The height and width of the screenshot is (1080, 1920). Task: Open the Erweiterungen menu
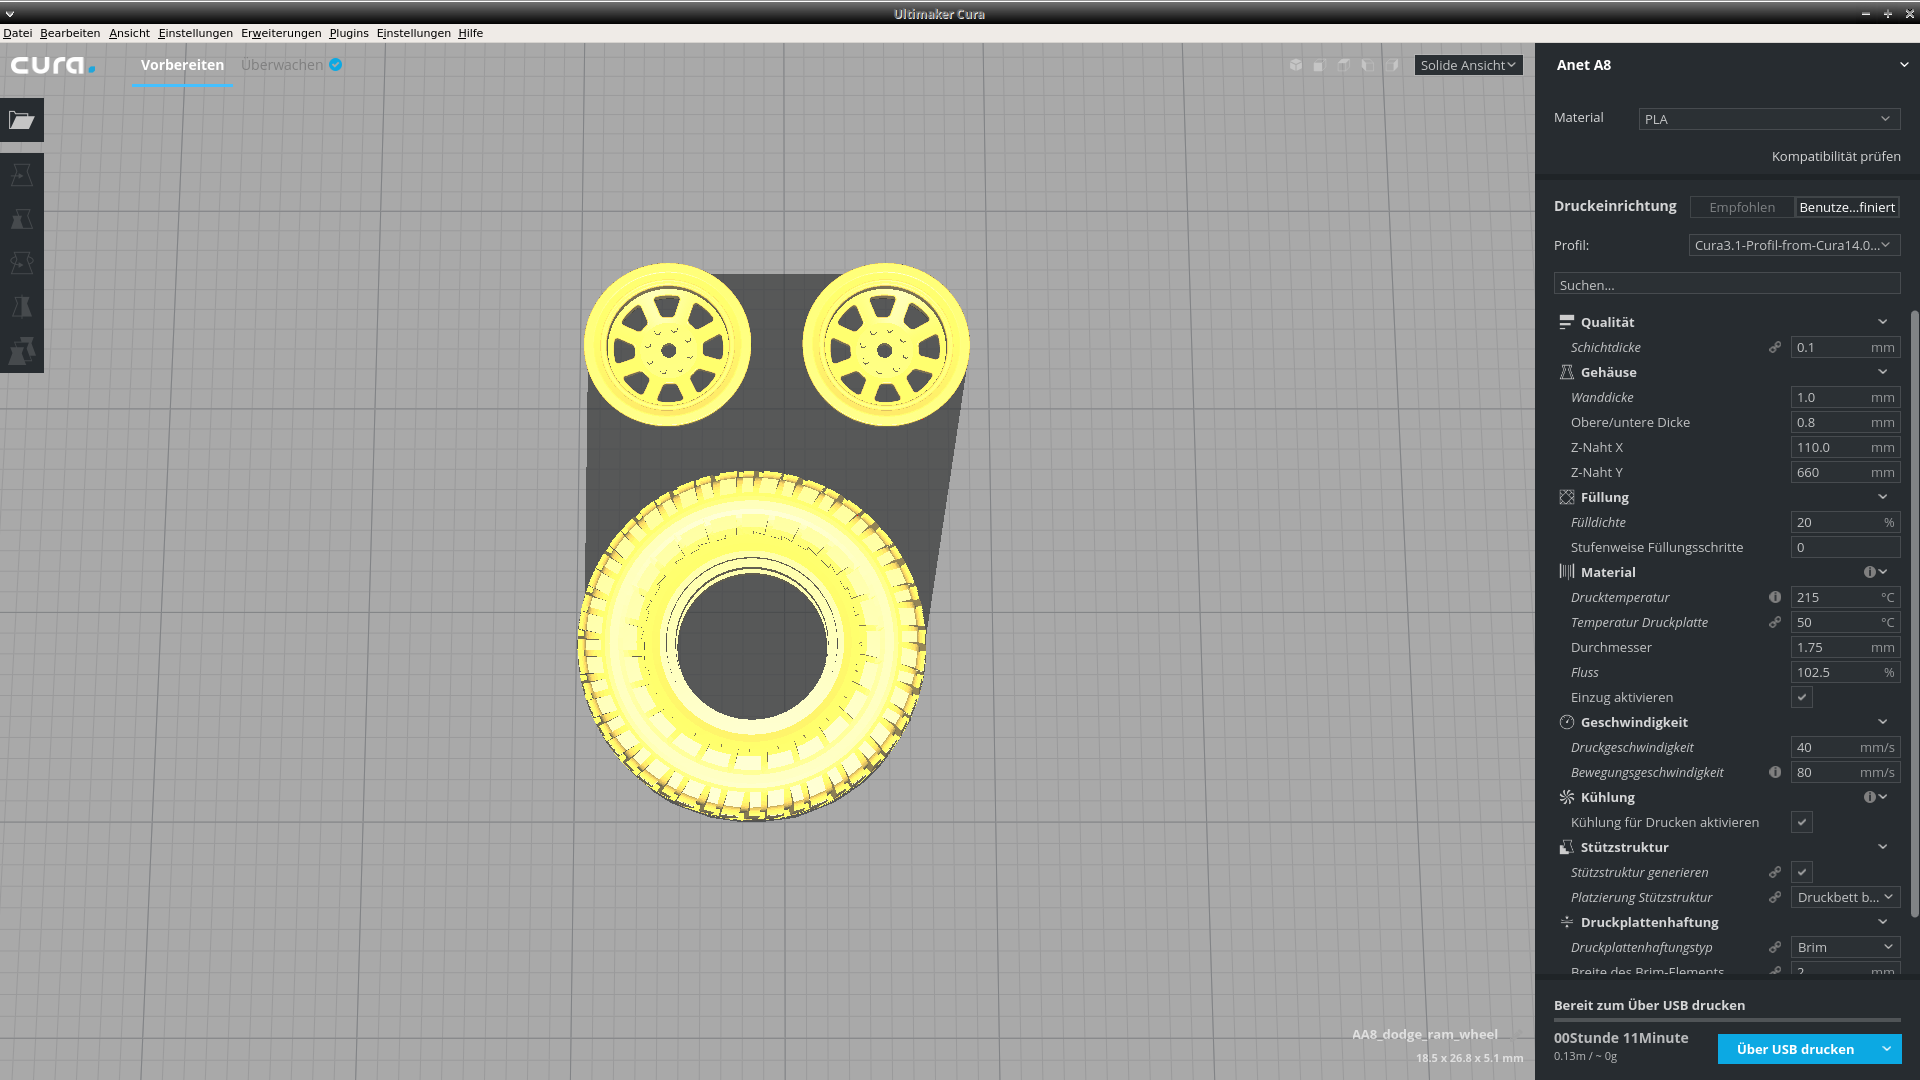click(x=281, y=33)
